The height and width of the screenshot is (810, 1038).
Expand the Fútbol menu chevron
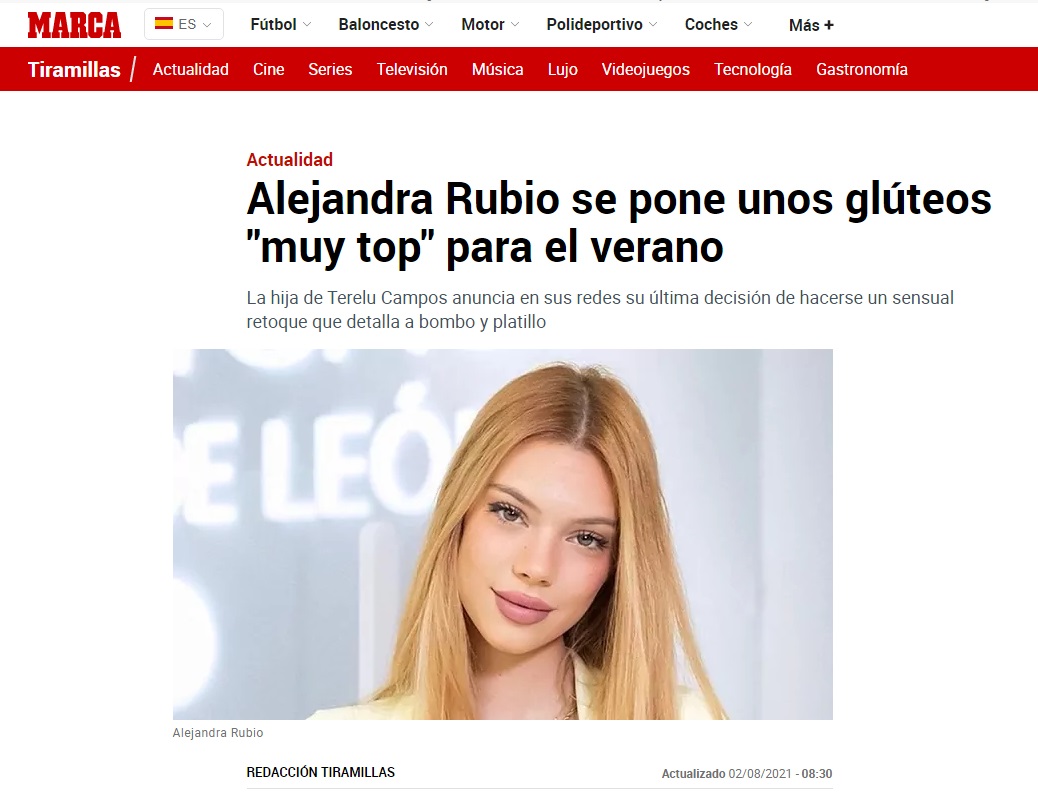(307, 24)
